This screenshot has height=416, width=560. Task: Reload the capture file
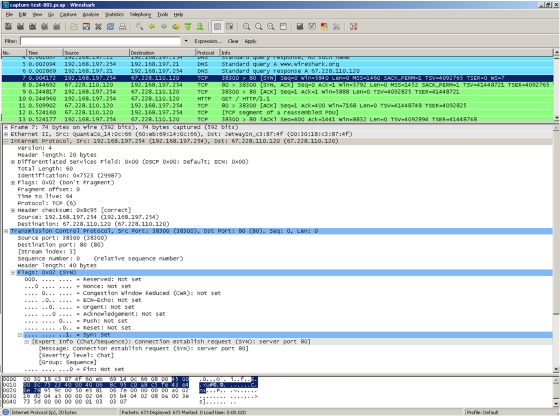click(110, 26)
